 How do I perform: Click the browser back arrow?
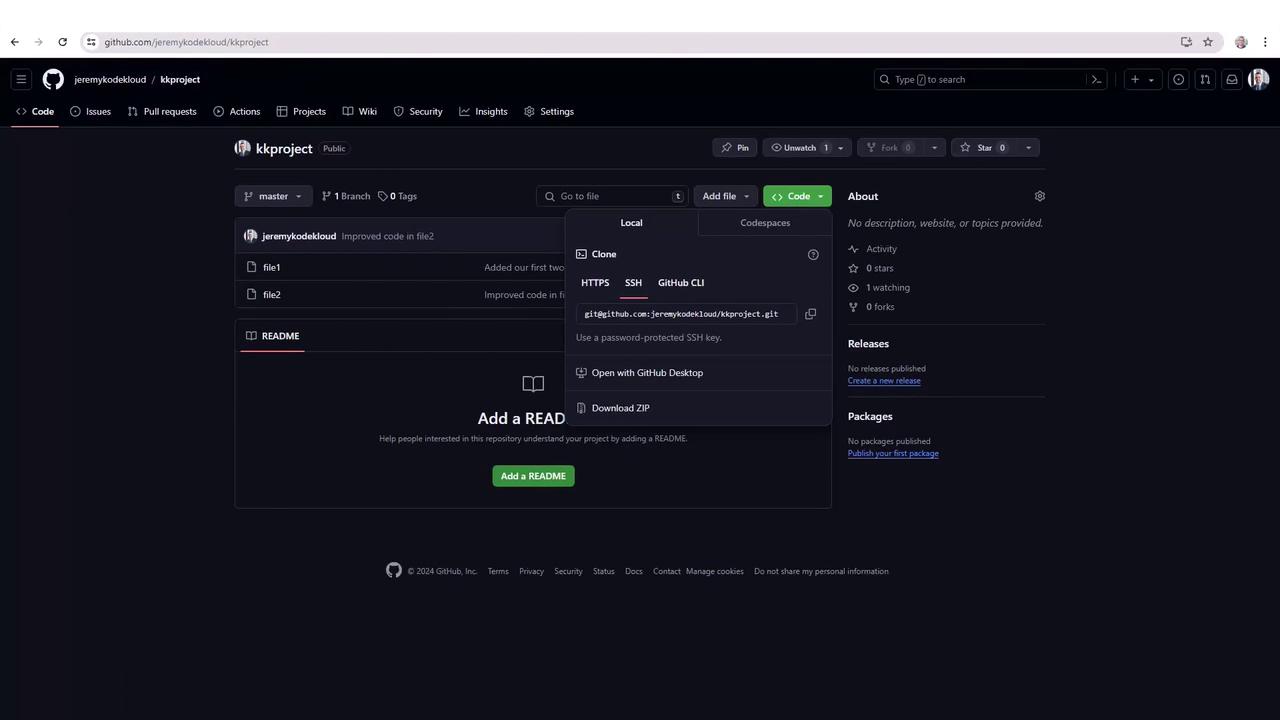click(14, 42)
